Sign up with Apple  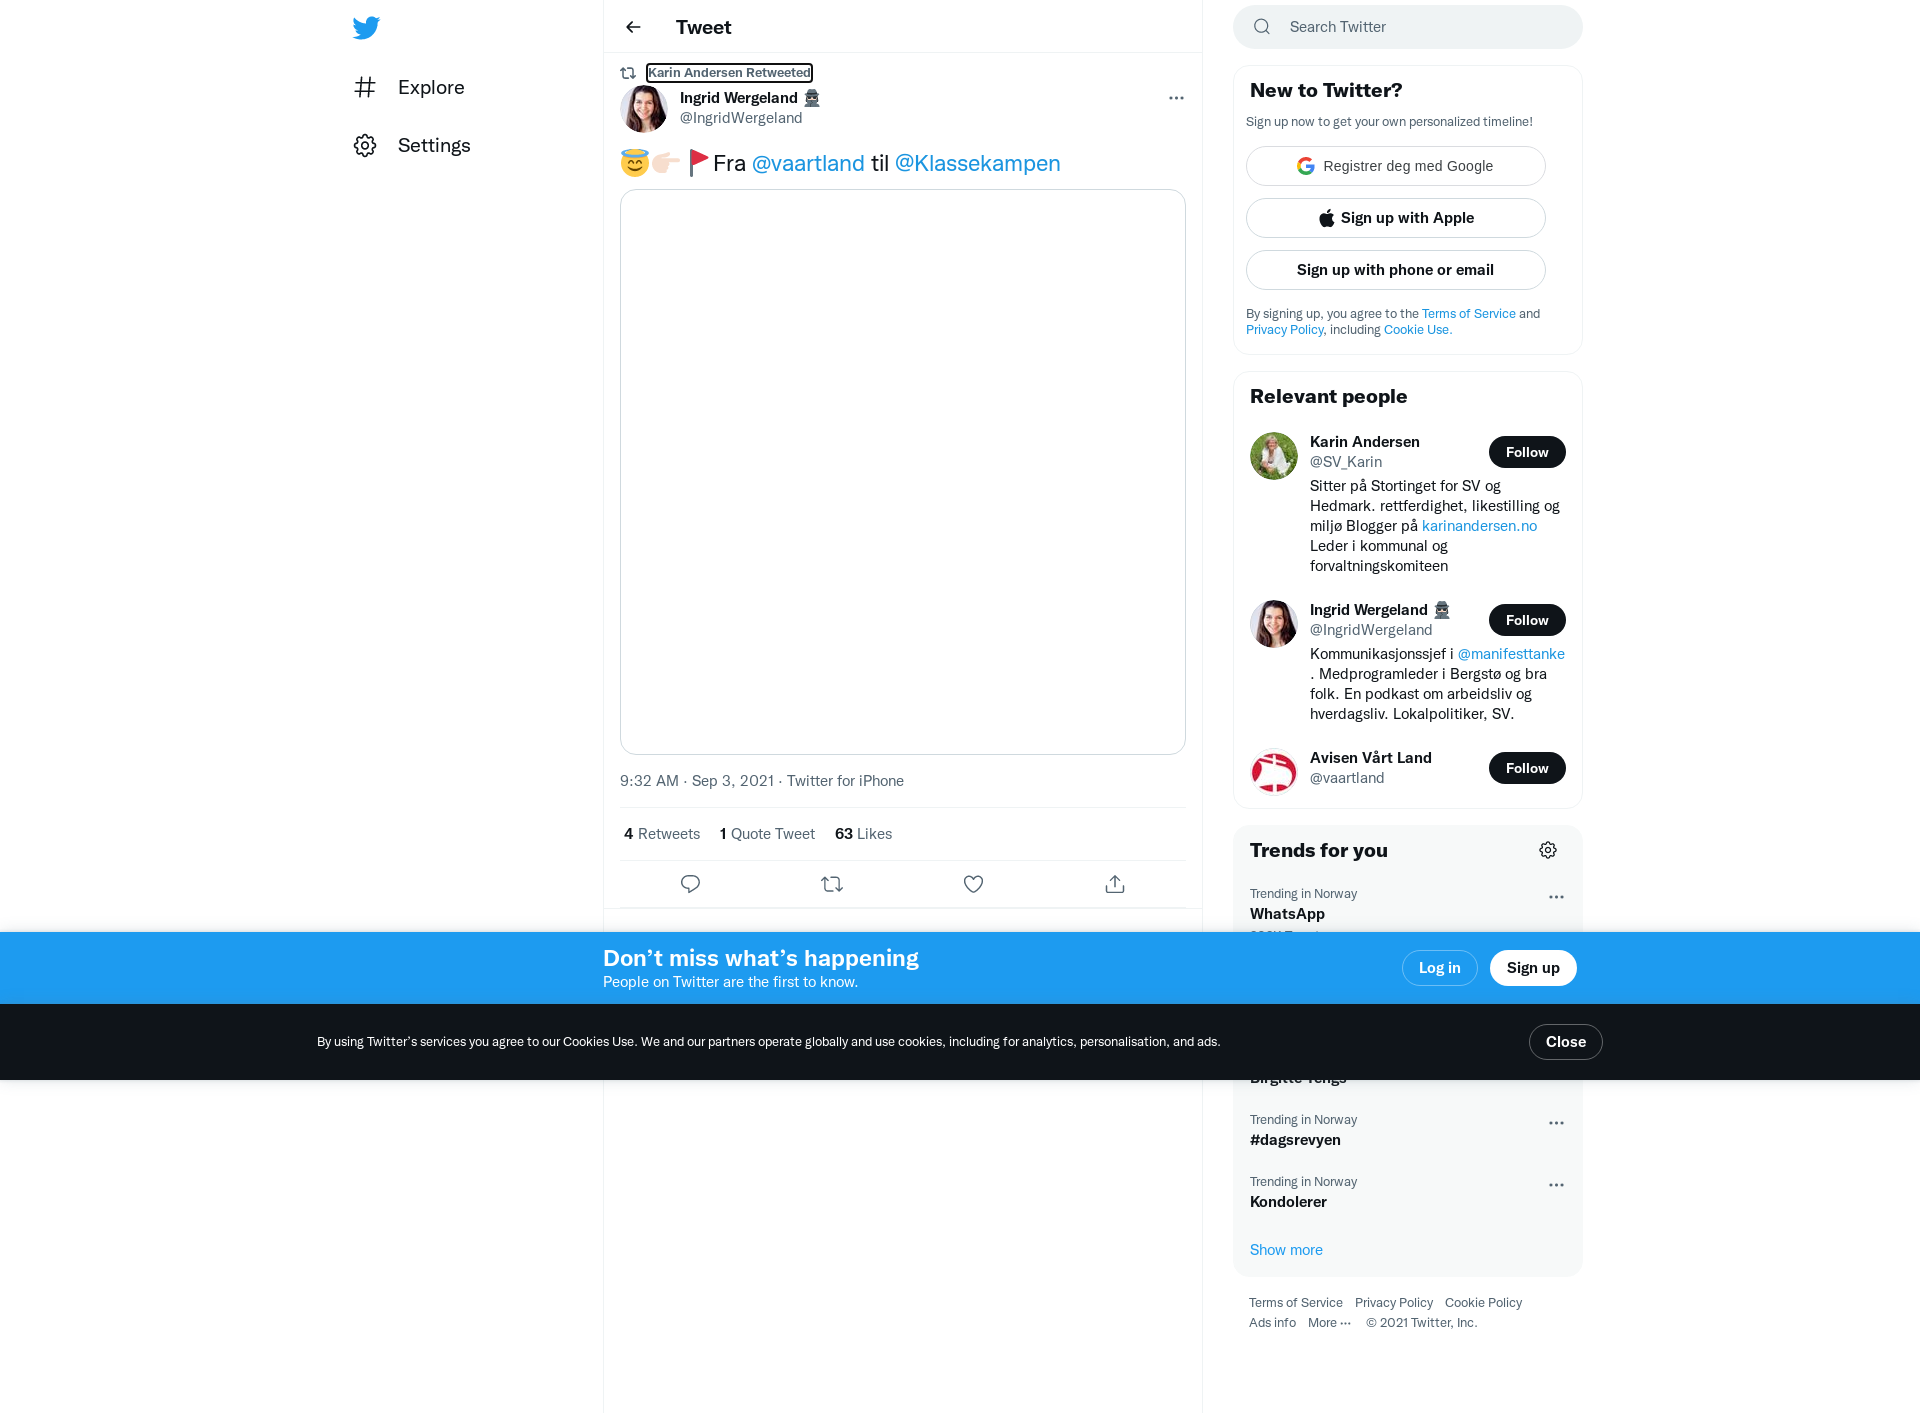coord(1396,218)
